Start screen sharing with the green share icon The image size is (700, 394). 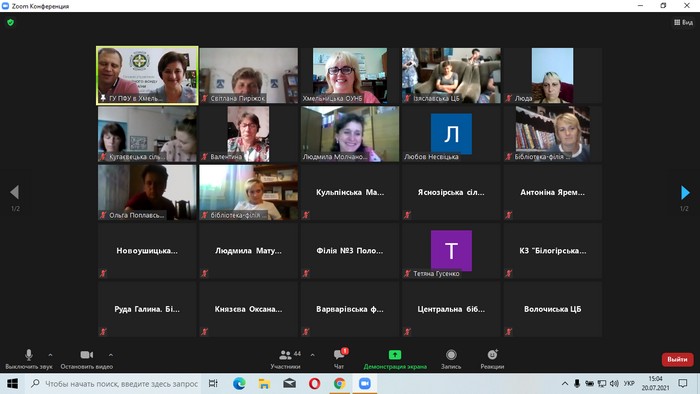[395, 355]
